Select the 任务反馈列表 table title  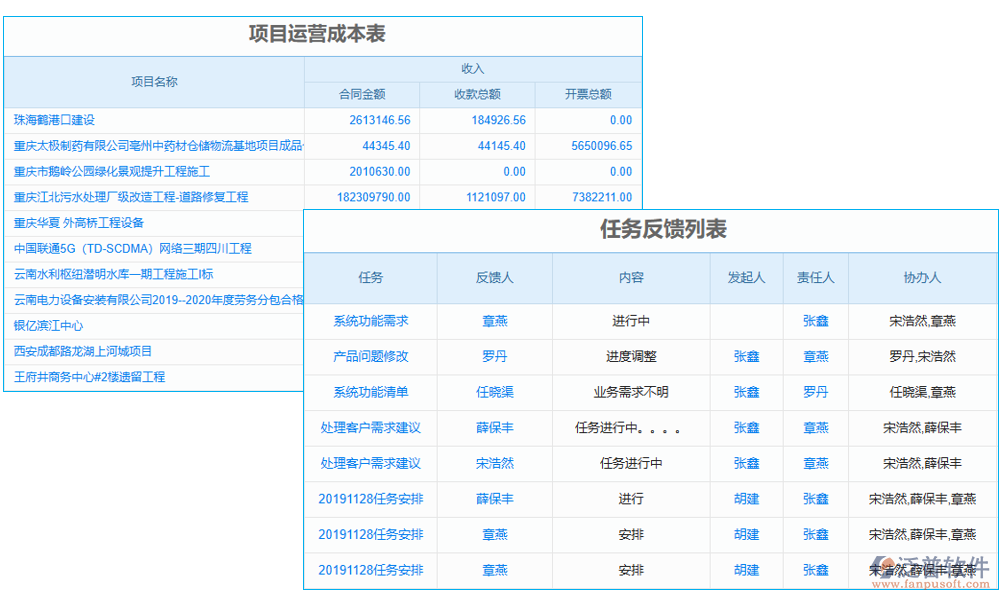click(651, 231)
